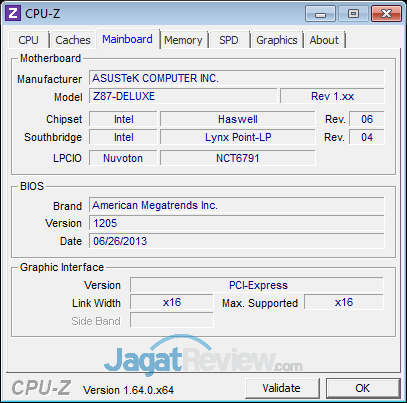Click the Rev 1.xx field
Screen dimensions: 407x403
coord(332,96)
